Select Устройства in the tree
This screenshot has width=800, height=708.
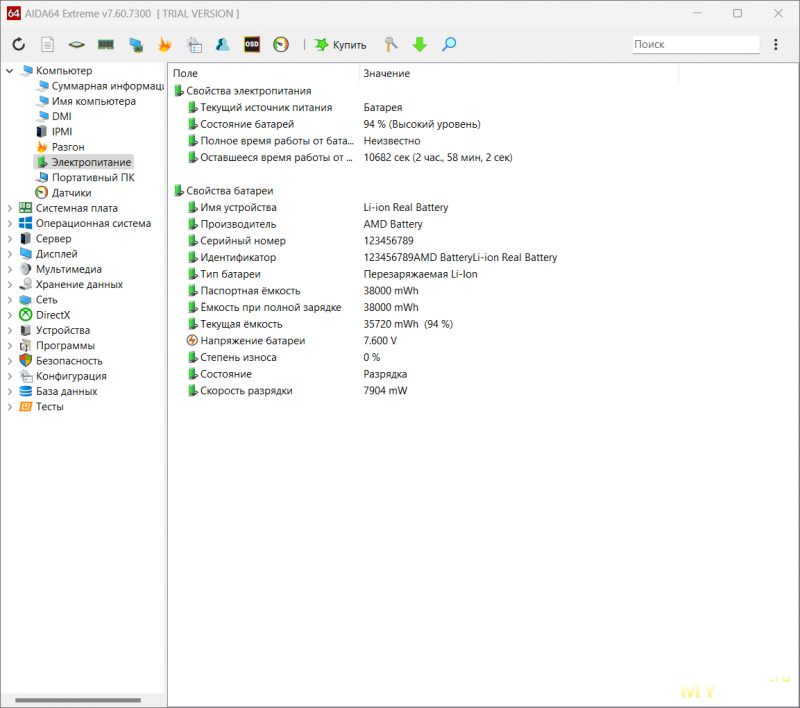pyautogui.click(x=55, y=331)
